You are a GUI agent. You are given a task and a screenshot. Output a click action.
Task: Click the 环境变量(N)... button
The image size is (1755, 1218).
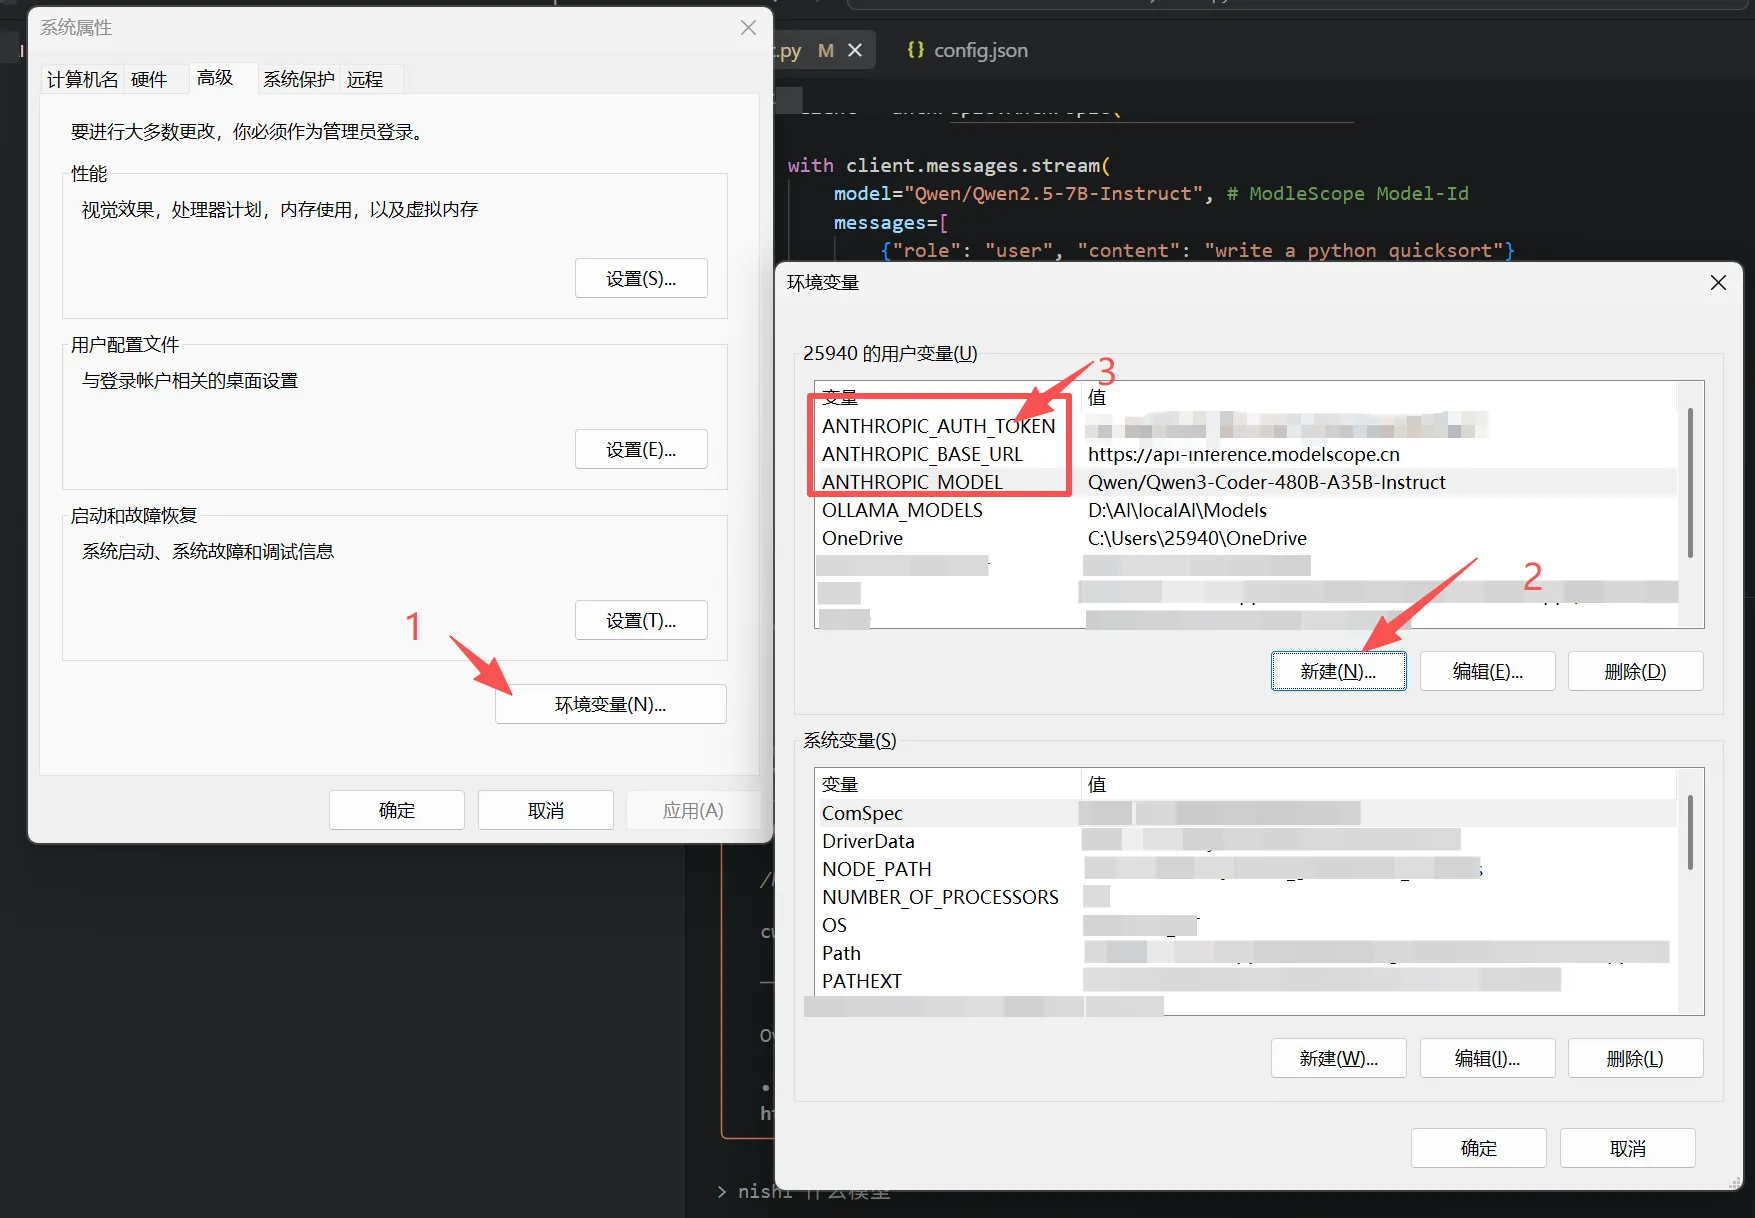click(610, 704)
